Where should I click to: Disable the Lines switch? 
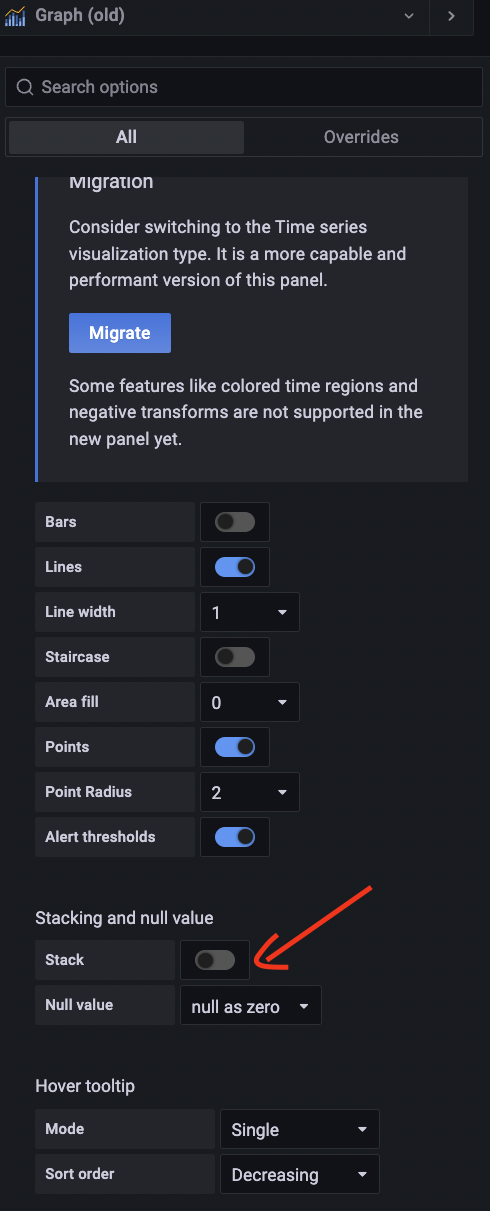point(235,567)
